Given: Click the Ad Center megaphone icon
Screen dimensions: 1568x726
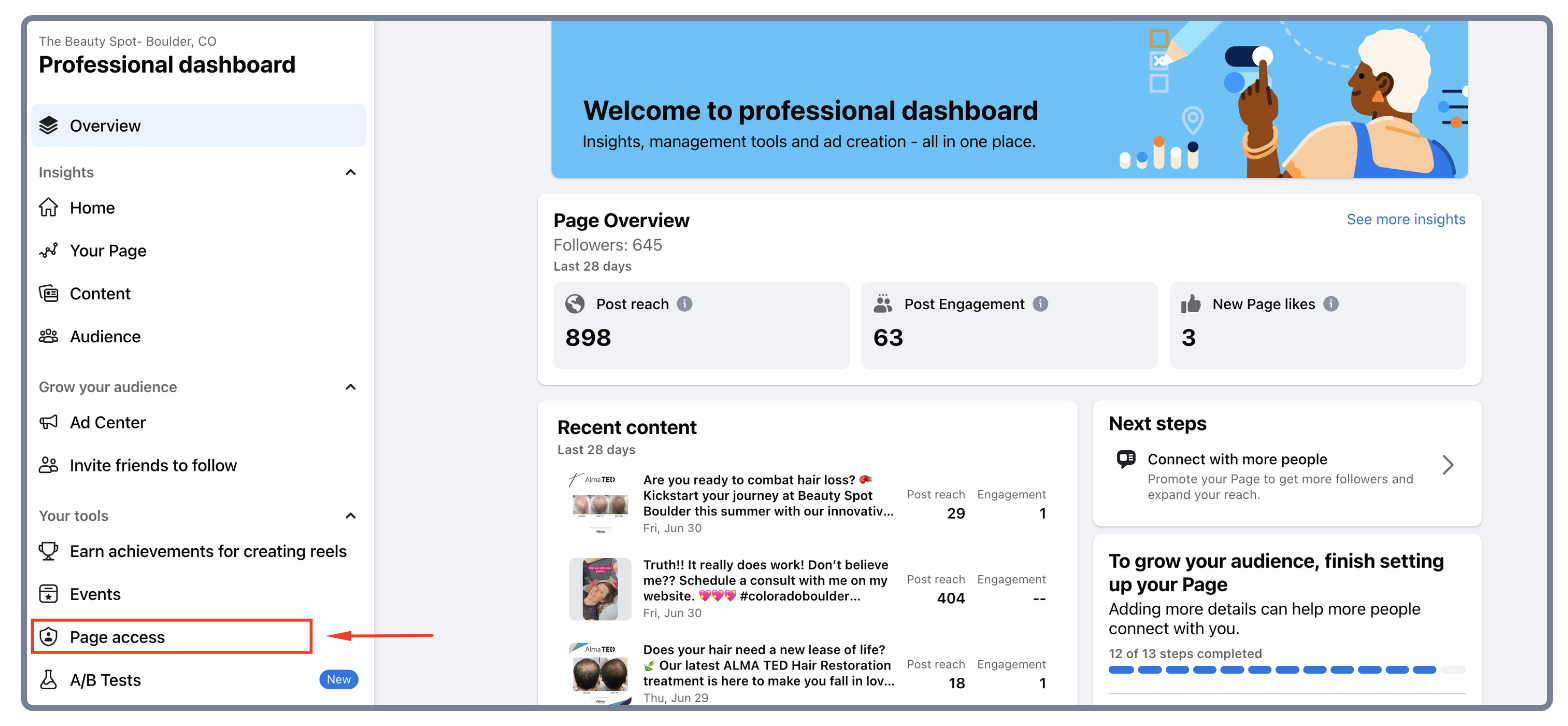Looking at the screenshot, I should point(48,423).
